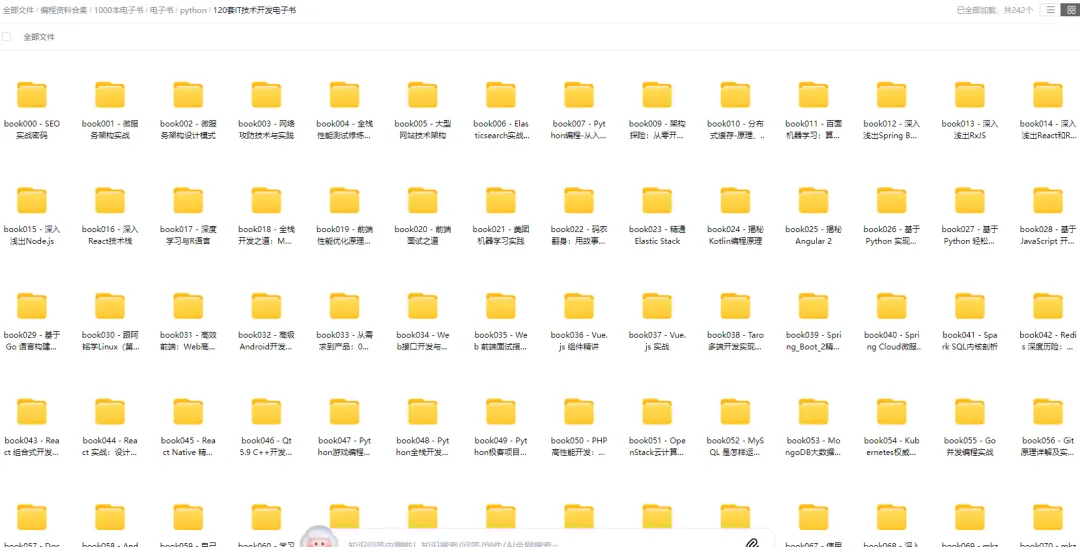
Task: Open book046 Qt 5.9 C++ folder icon
Action: (x=267, y=412)
